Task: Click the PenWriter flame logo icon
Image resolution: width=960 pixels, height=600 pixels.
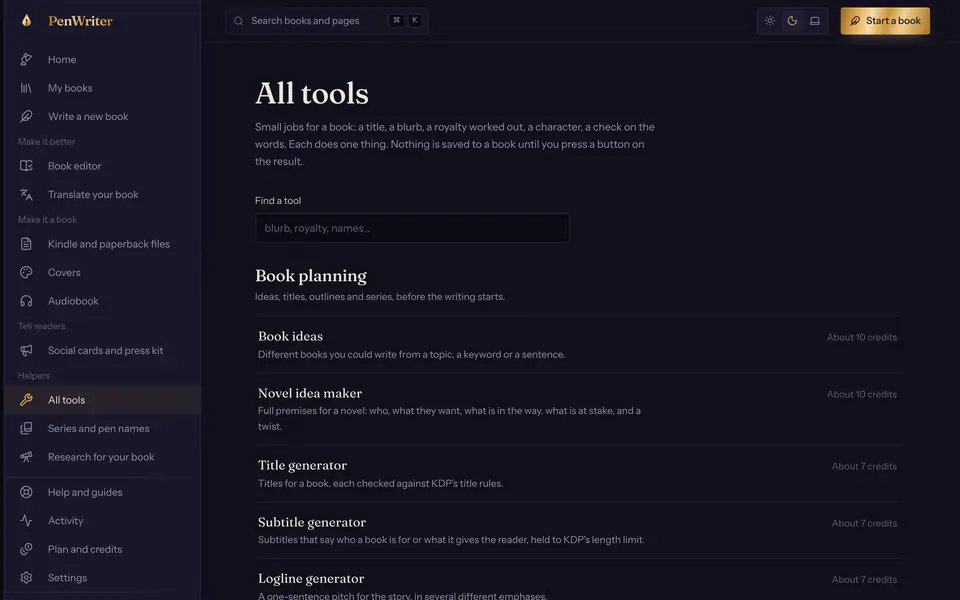Action: click(26, 21)
